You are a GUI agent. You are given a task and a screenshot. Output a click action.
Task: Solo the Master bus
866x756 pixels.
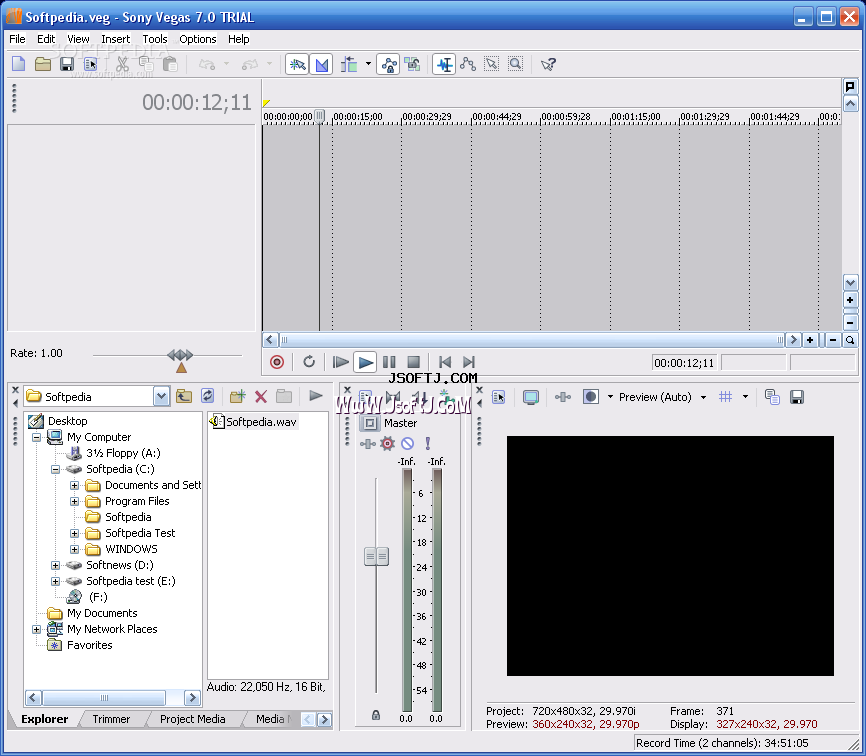point(427,443)
